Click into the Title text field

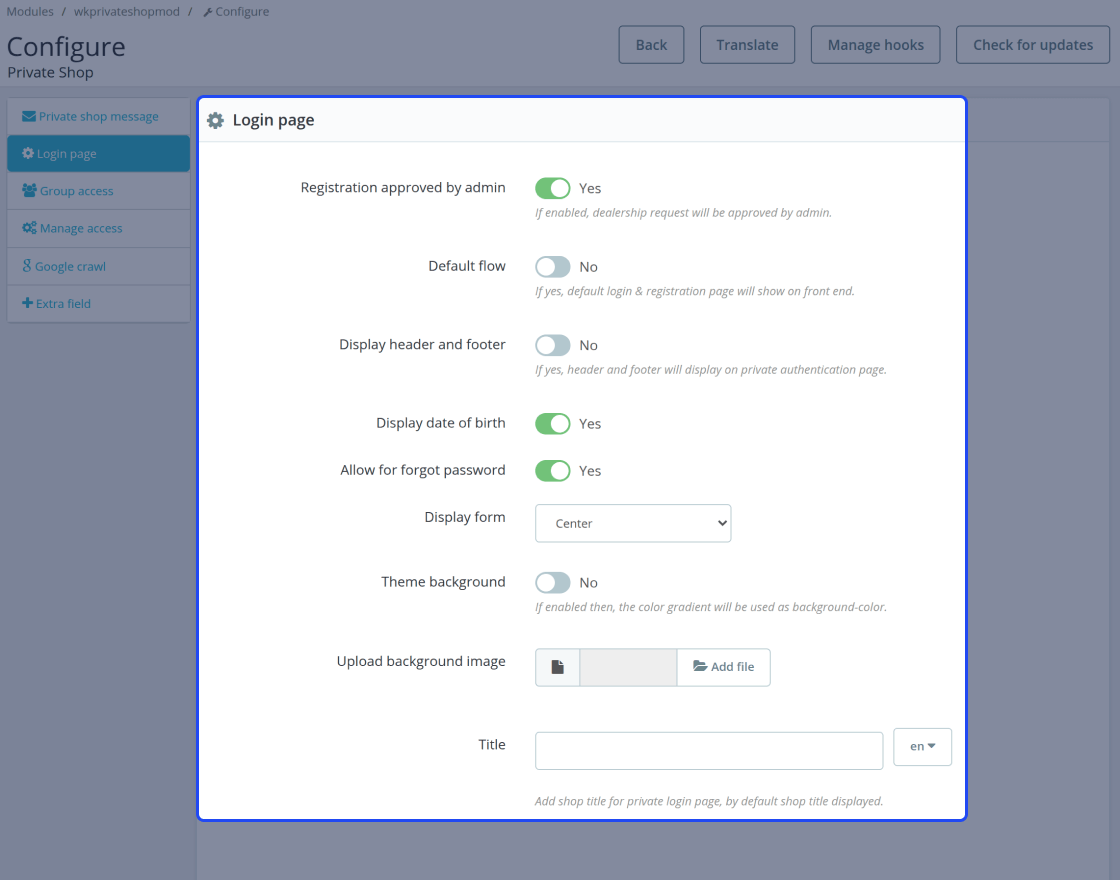coord(709,751)
